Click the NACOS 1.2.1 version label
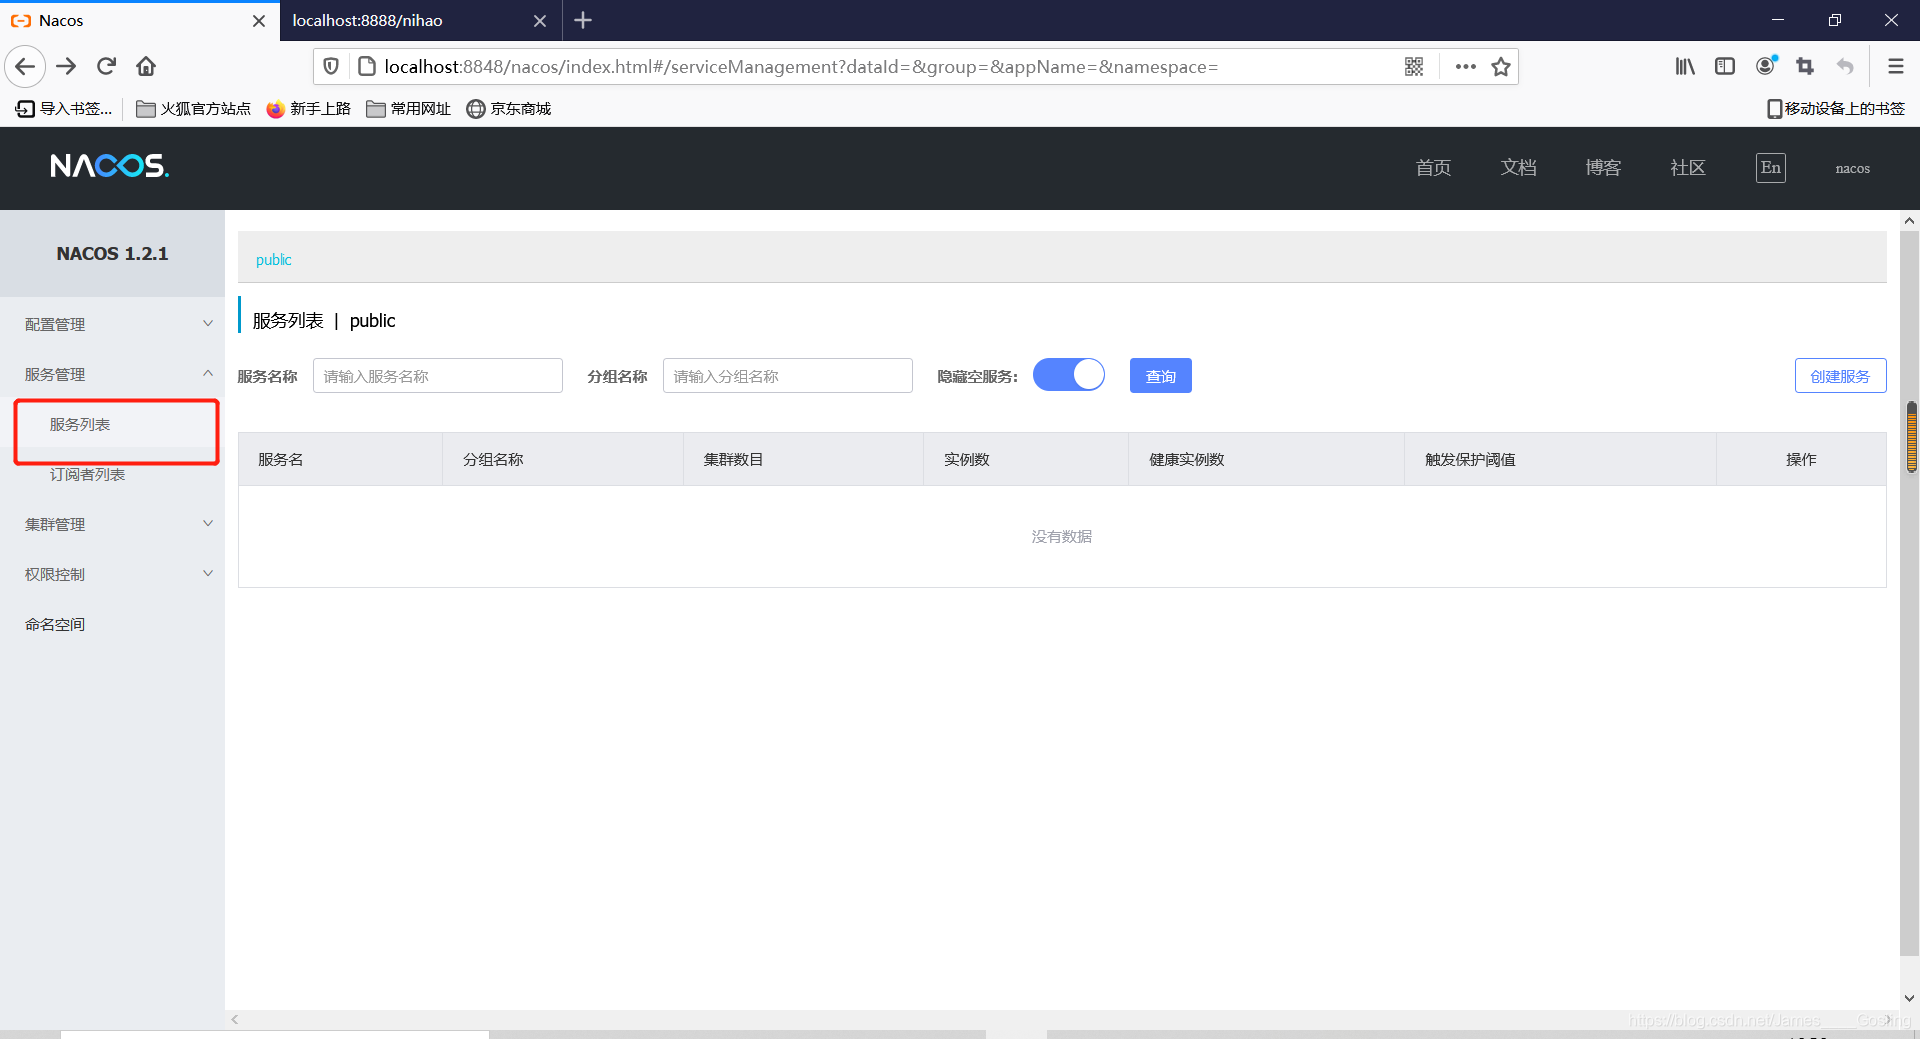The height and width of the screenshot is (1039, 1920). pos(112,254)
